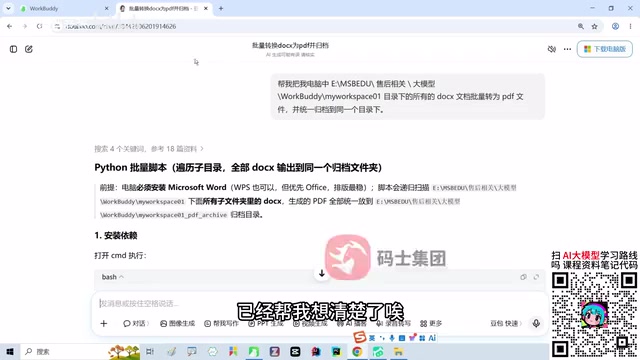Go back to previous page

[9, 26]
